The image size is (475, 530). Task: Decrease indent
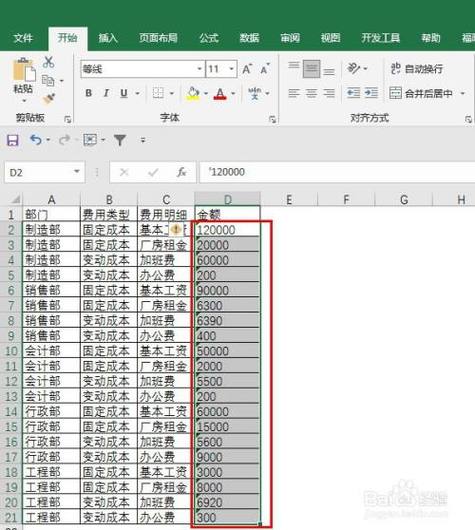[x=354, y=93]
